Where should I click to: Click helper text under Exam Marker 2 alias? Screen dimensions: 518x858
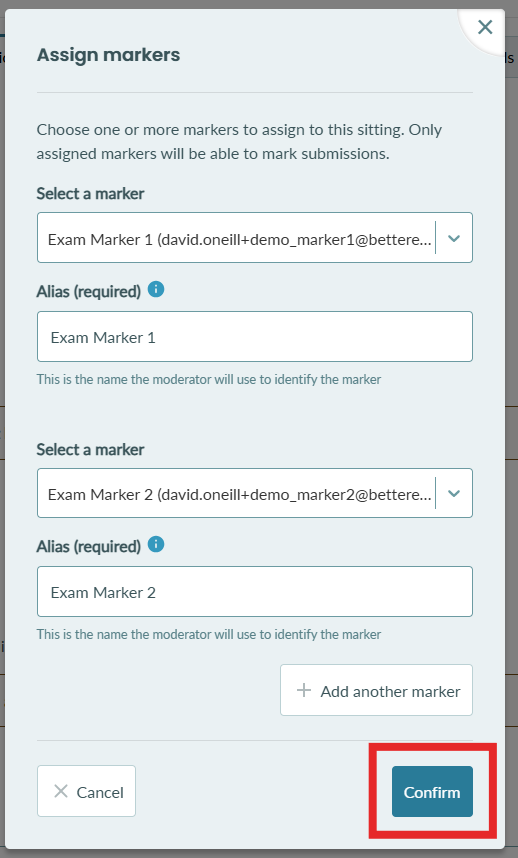coord(209,634)
